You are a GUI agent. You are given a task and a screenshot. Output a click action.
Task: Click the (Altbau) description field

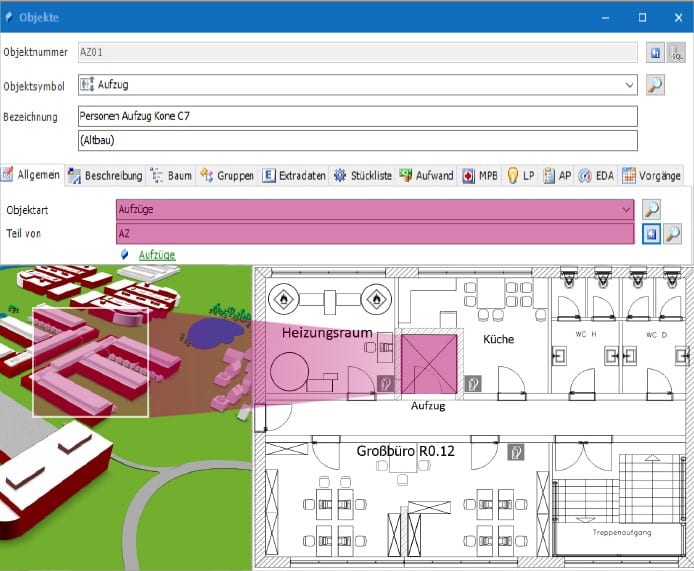356,140
